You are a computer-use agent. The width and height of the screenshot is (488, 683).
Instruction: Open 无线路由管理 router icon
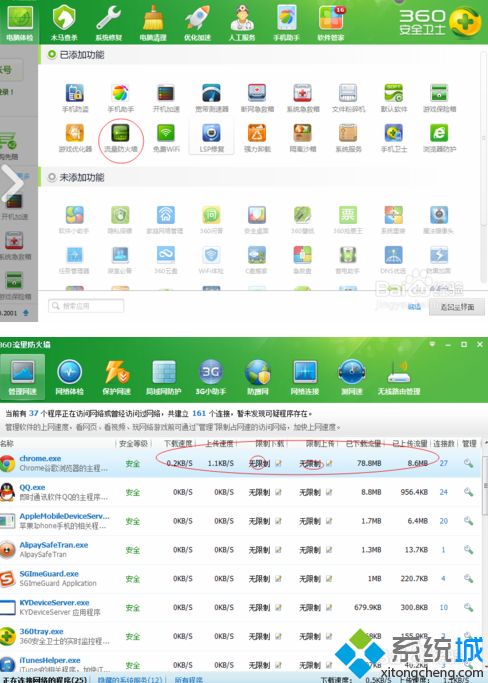(399, 377)
